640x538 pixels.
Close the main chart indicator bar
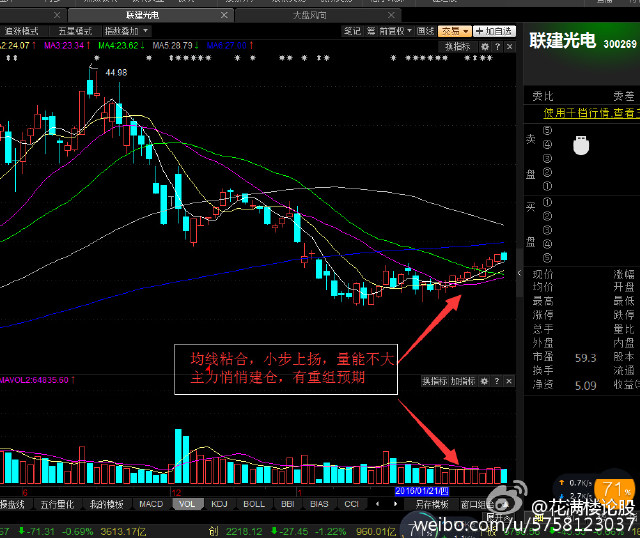pos(508,46)
